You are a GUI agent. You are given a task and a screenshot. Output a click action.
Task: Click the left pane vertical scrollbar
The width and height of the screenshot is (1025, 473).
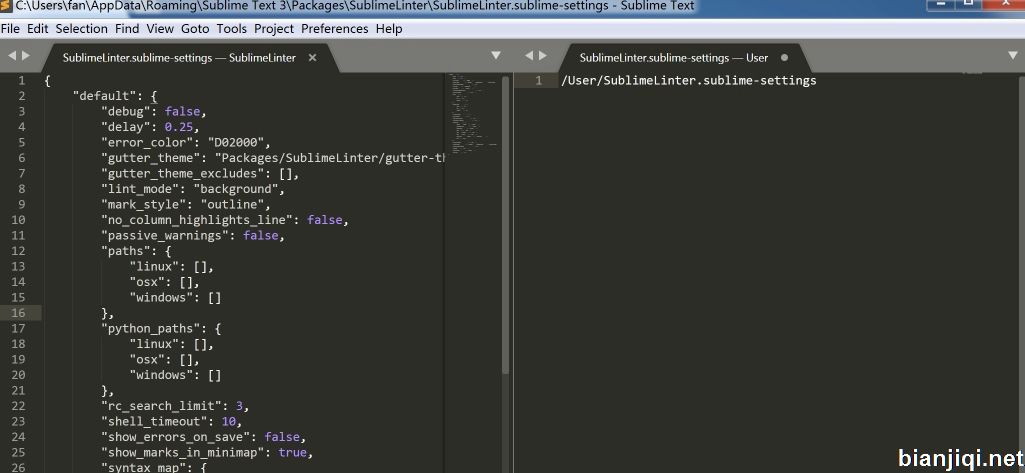(x=505, y=225)
